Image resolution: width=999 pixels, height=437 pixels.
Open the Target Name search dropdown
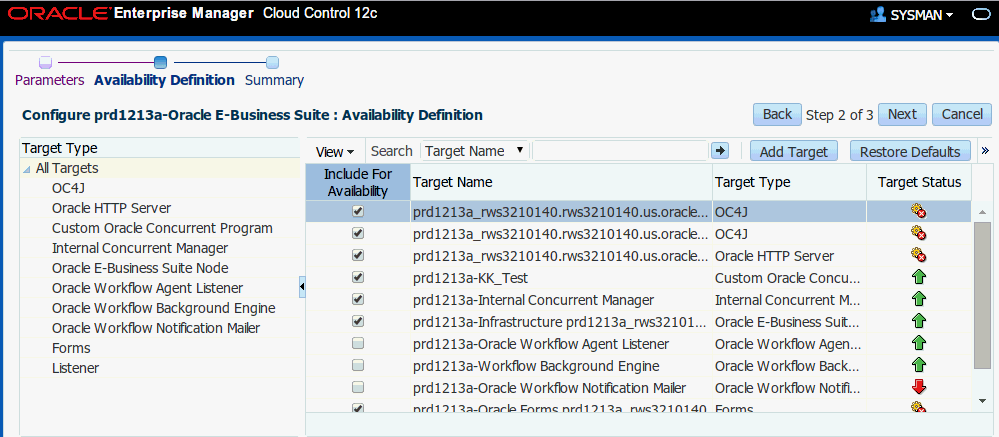[x=474, y=151]
